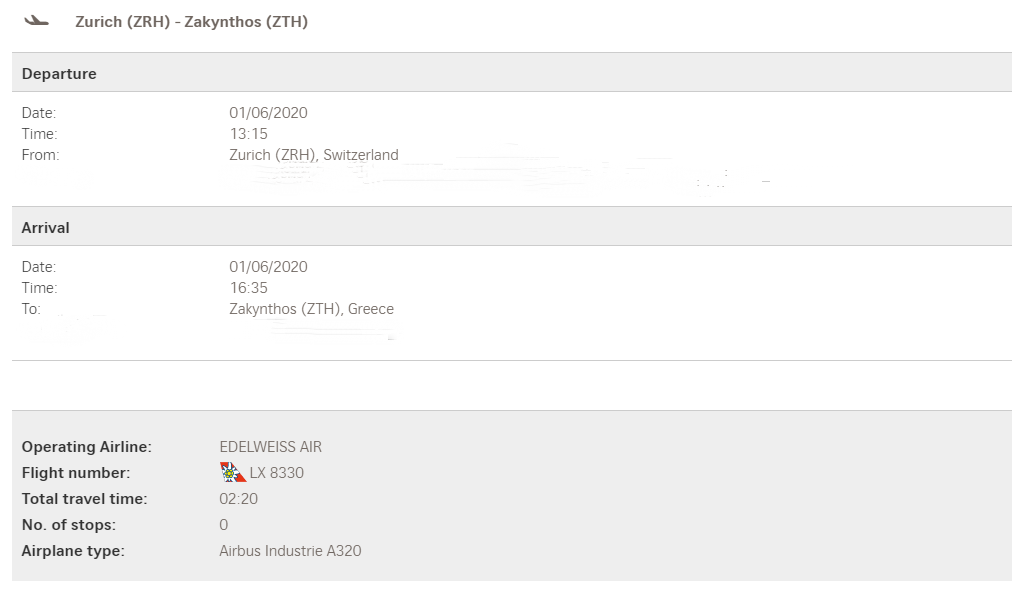Click the arrival time 16:35

248,288
